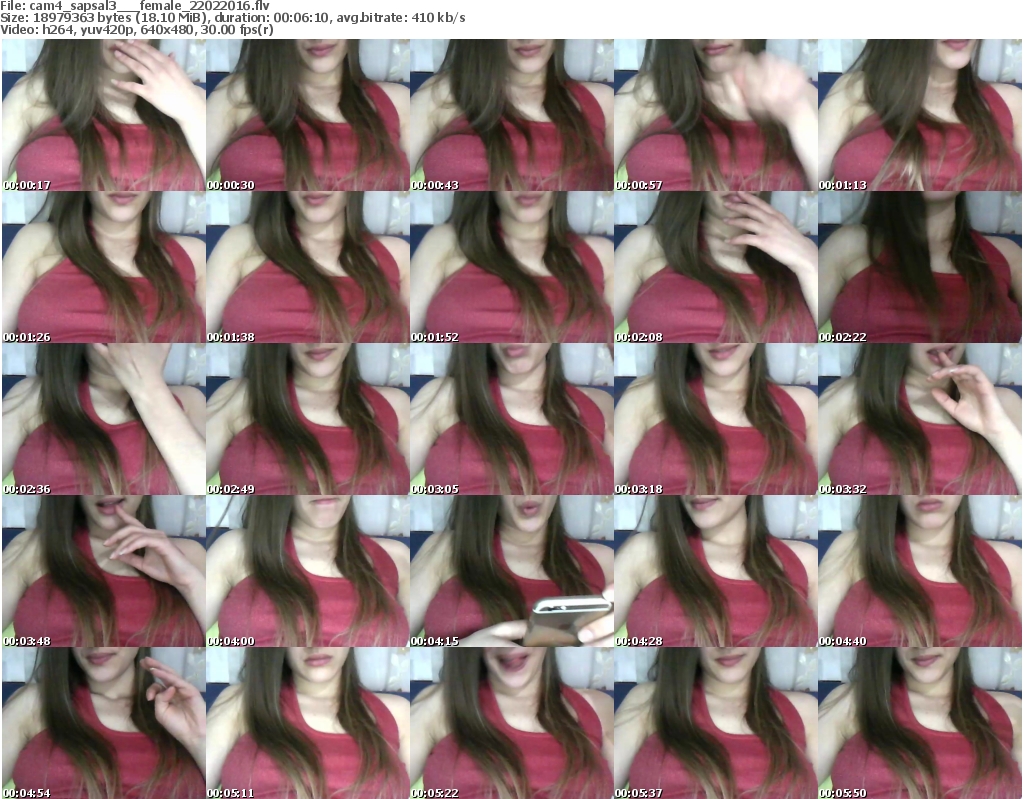
Task: Open the thumbnail frame at 00:01:52
Action: pos(511,267)
